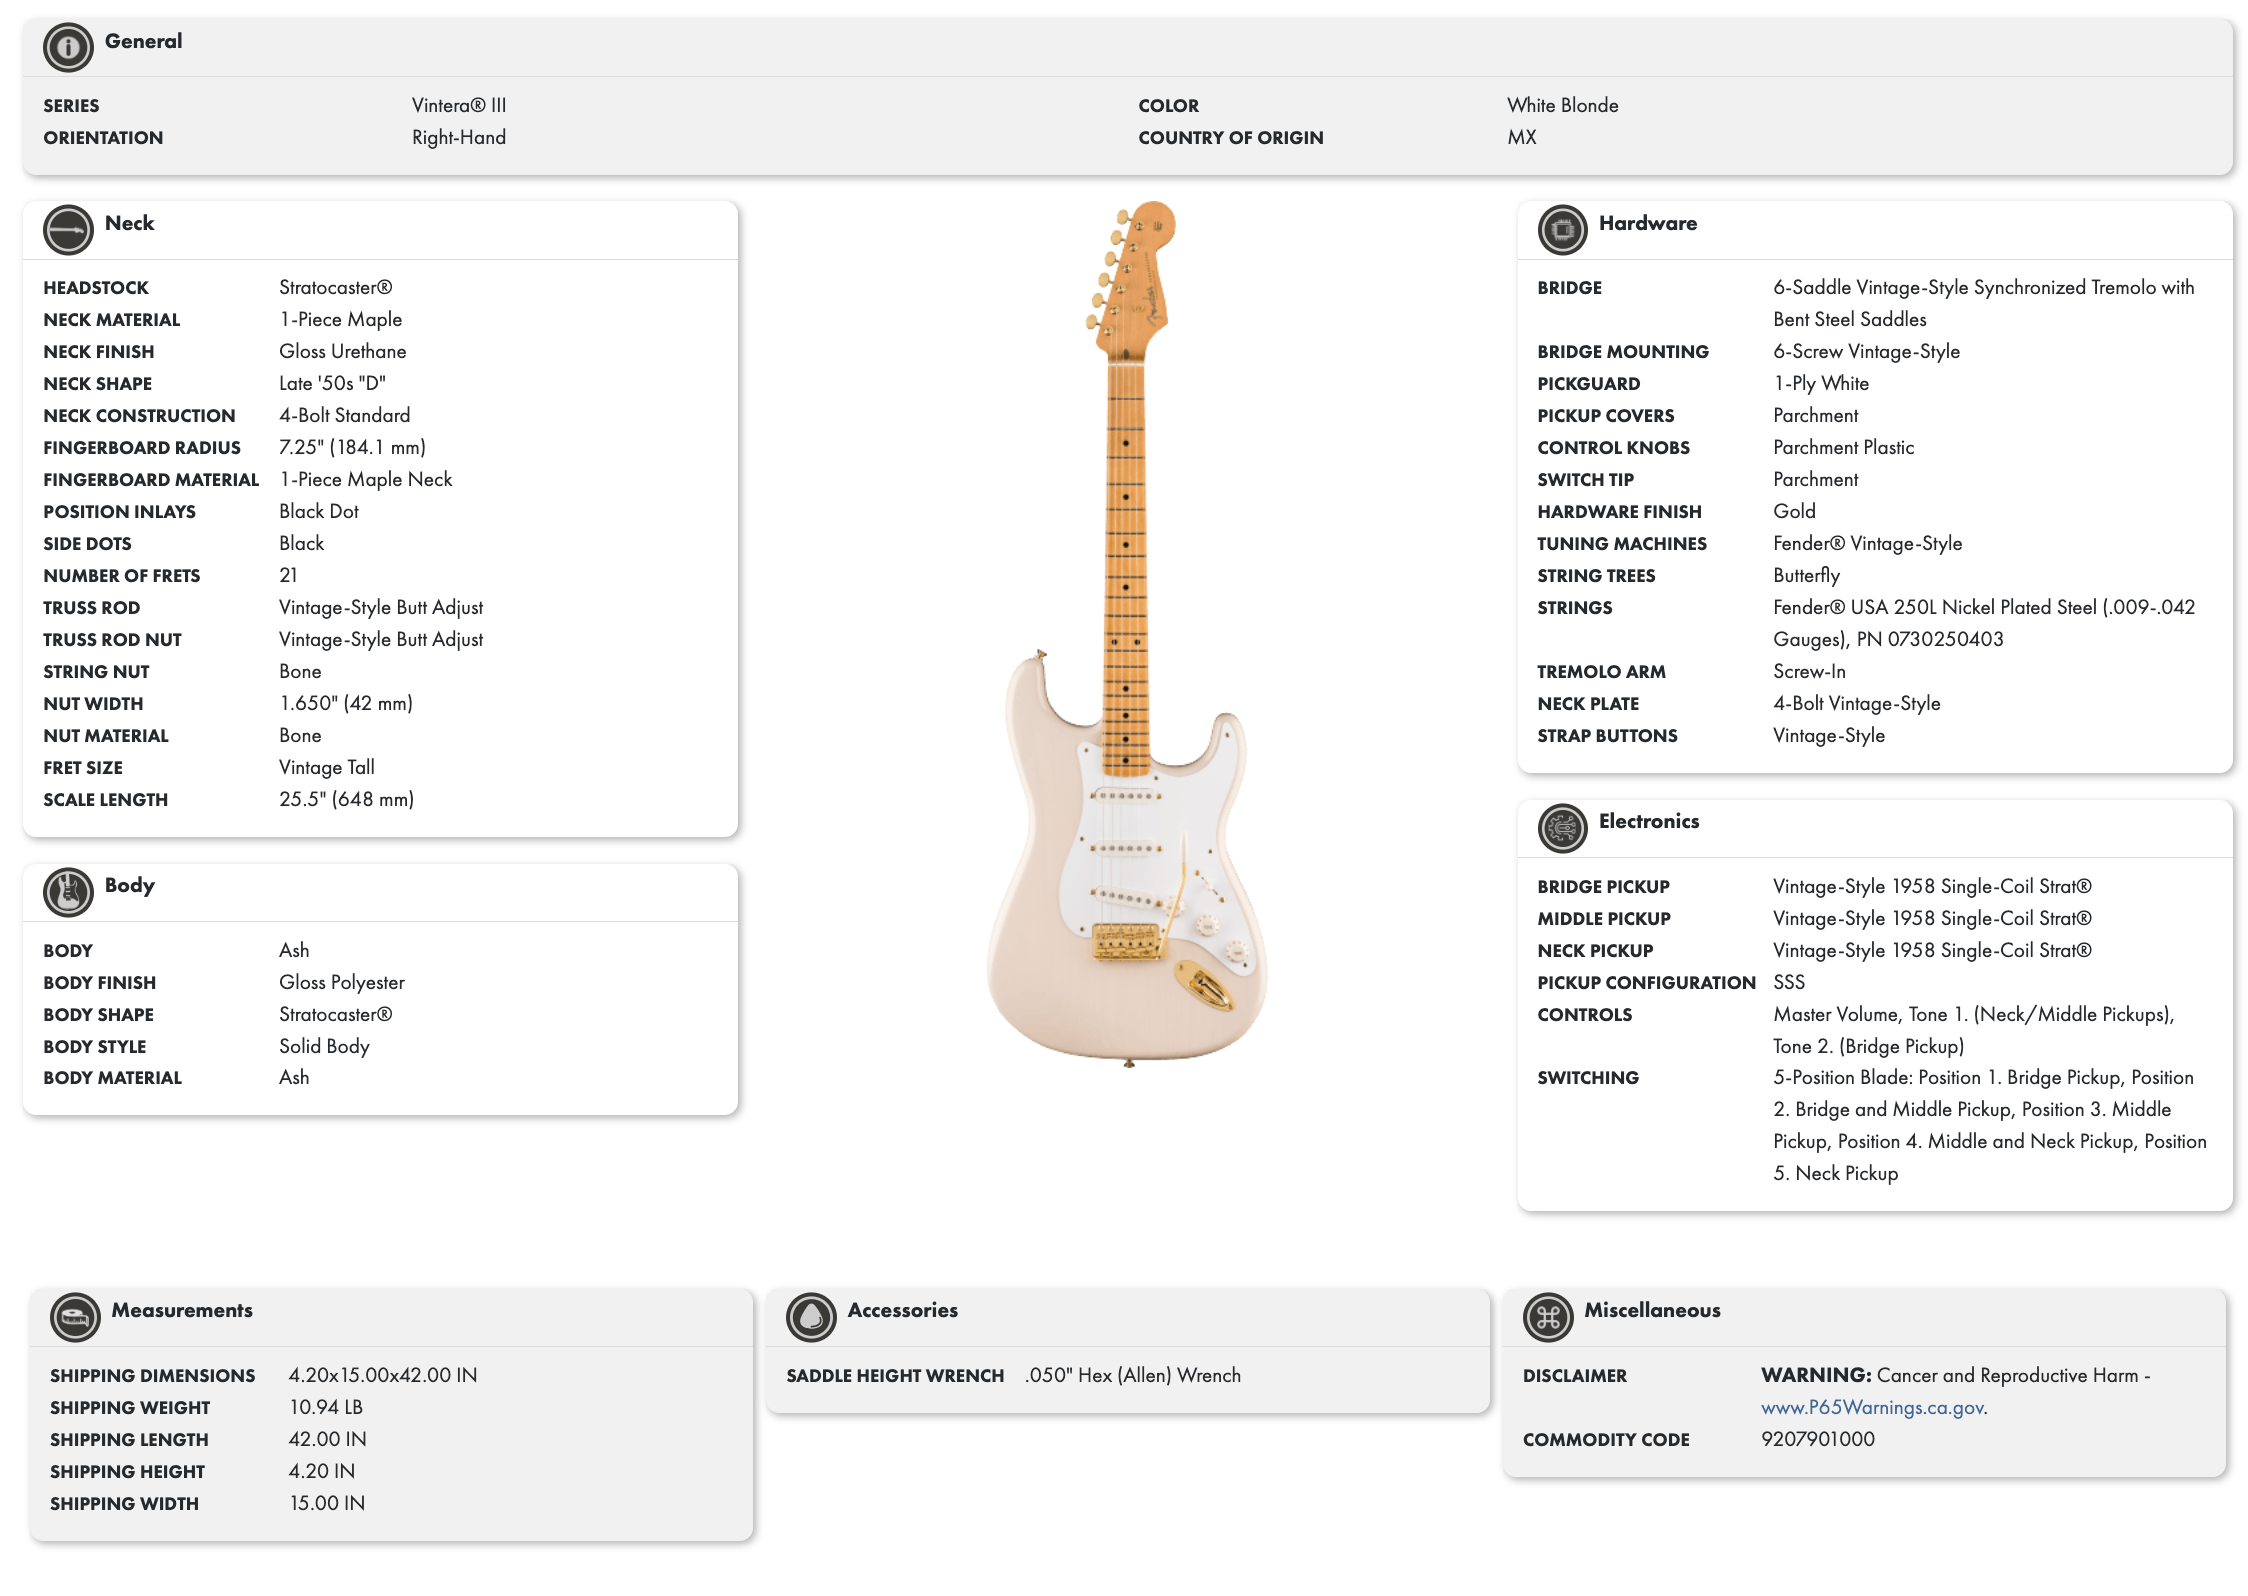Click the Hardware section chip icon
Screen dimensions: 2248x1596
click(x=1562, y=229)
